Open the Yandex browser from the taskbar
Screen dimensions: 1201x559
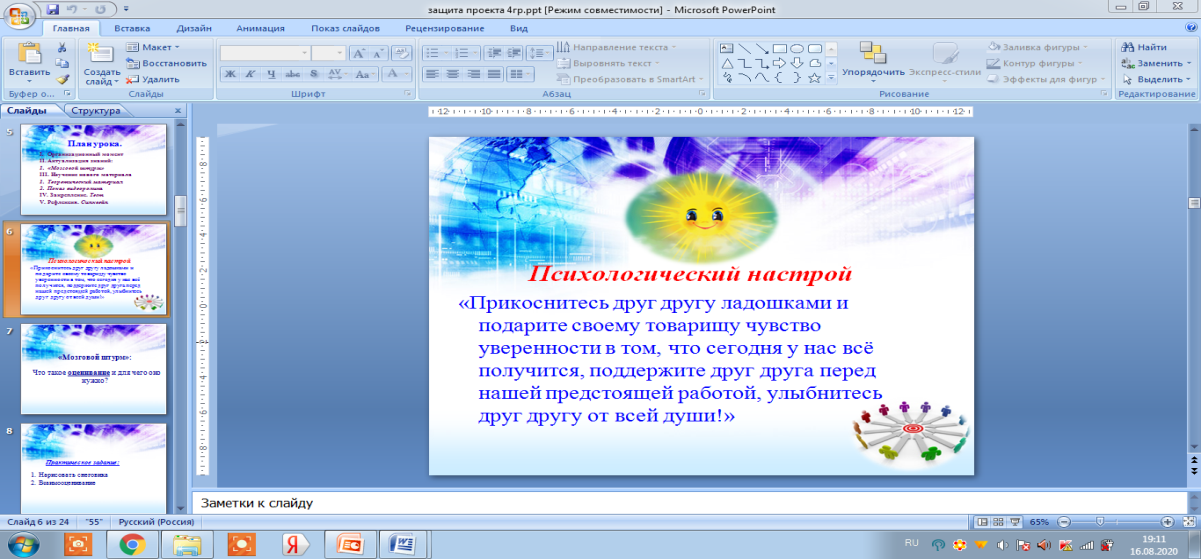click(x=296, y=545)
